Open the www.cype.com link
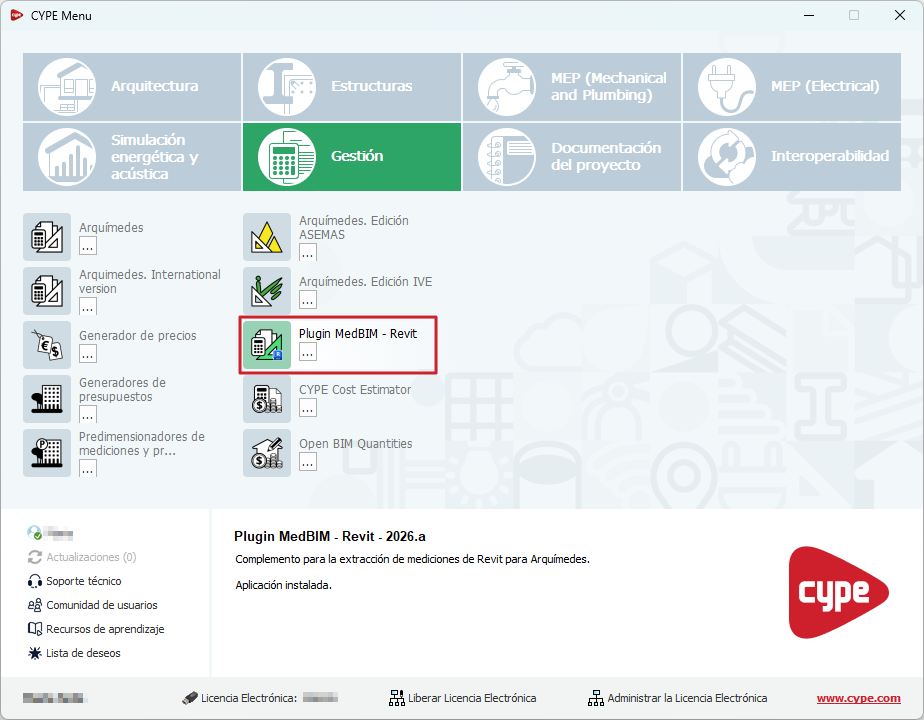 858,698
